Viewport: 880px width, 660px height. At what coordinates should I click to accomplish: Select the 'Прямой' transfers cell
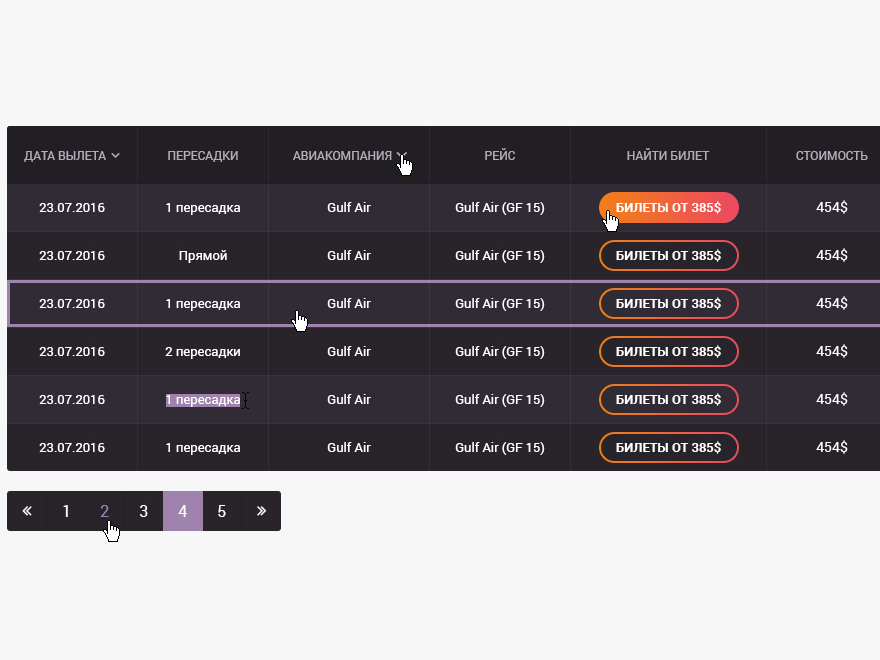pyautogui.click(x=203, y=256)
